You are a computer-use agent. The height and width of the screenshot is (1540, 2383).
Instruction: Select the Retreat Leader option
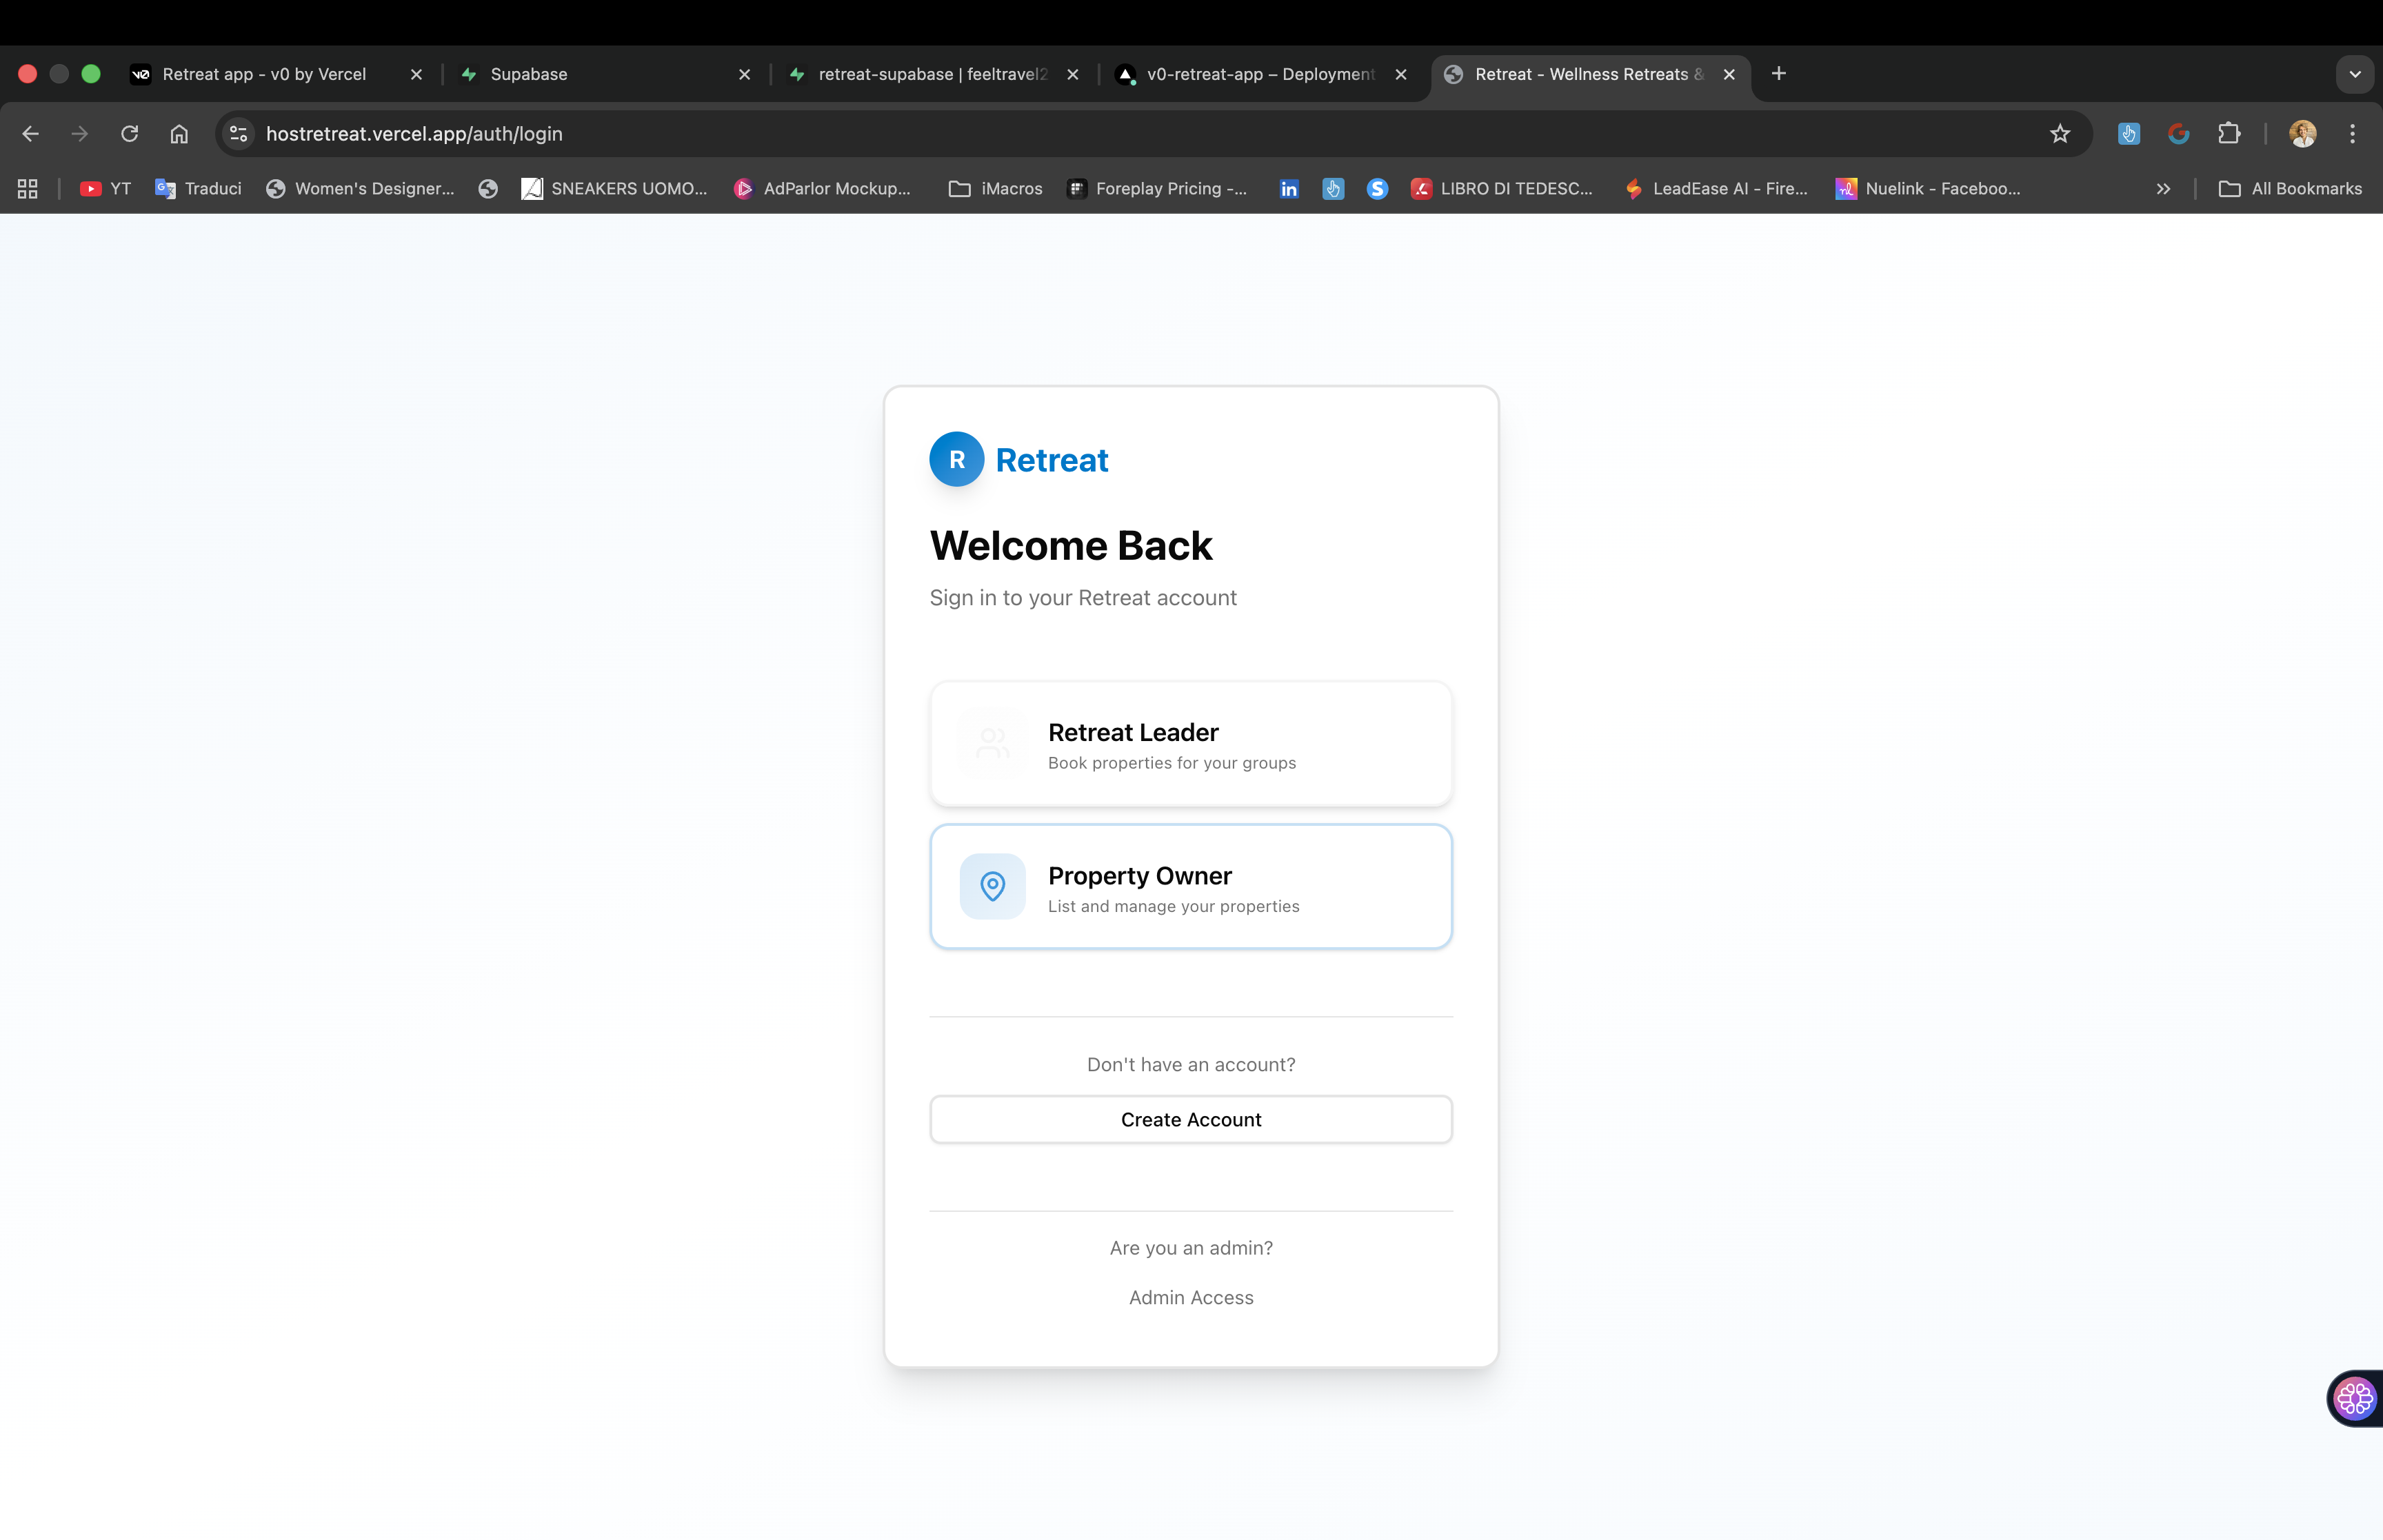1190,744
